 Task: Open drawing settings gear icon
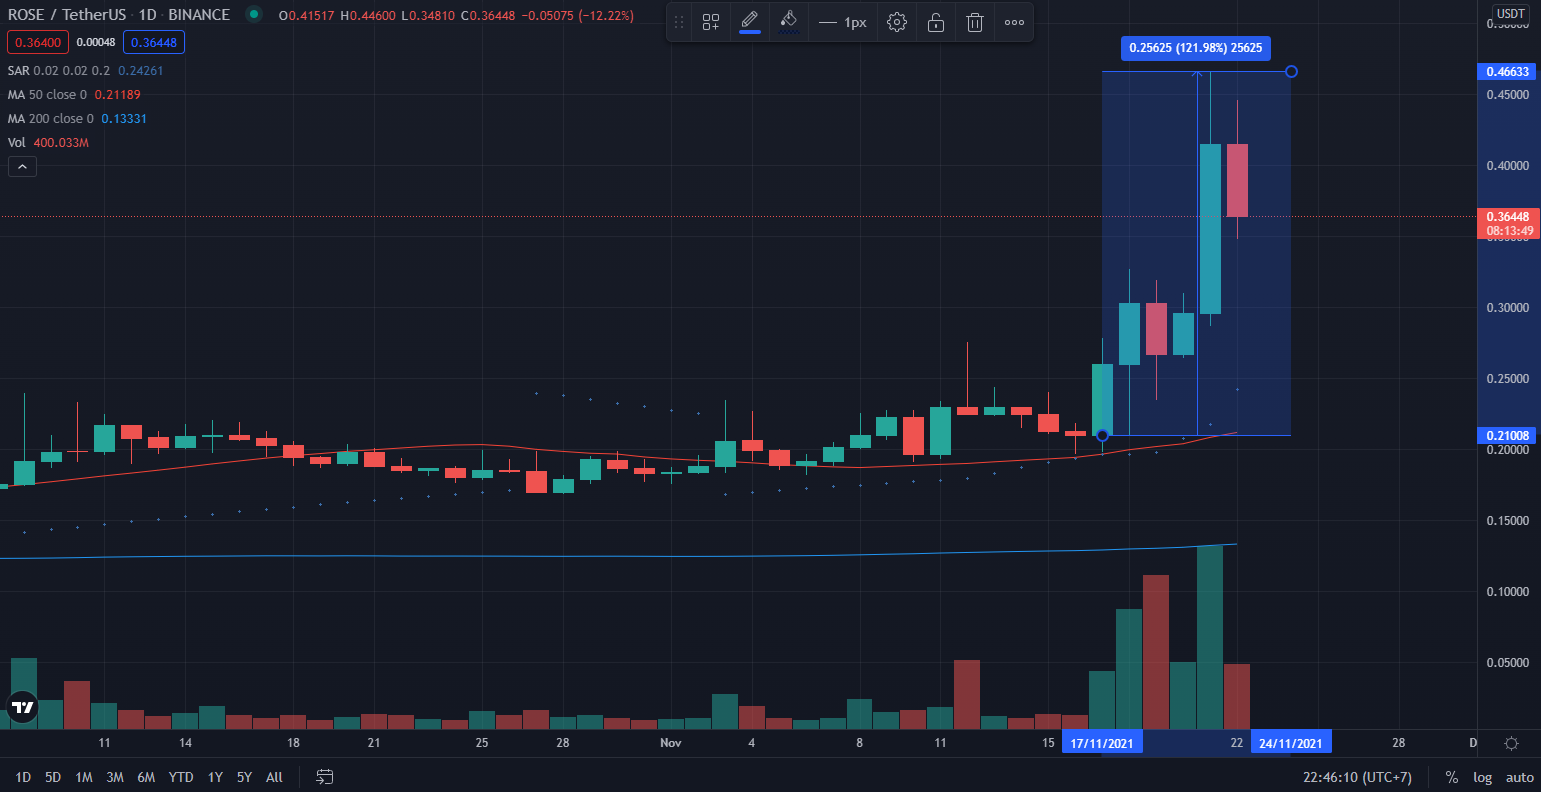coord(897,22)
